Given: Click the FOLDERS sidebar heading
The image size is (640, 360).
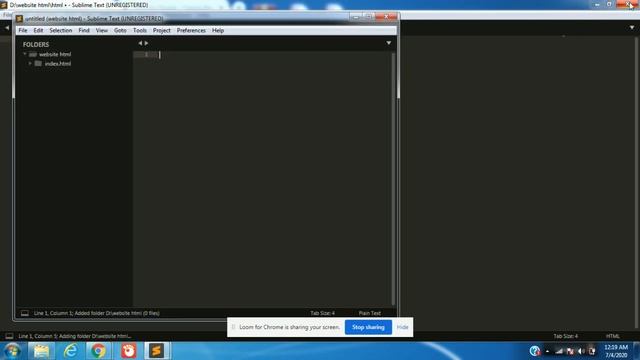Looking at the screenshot, I should (x=36, y=44).
